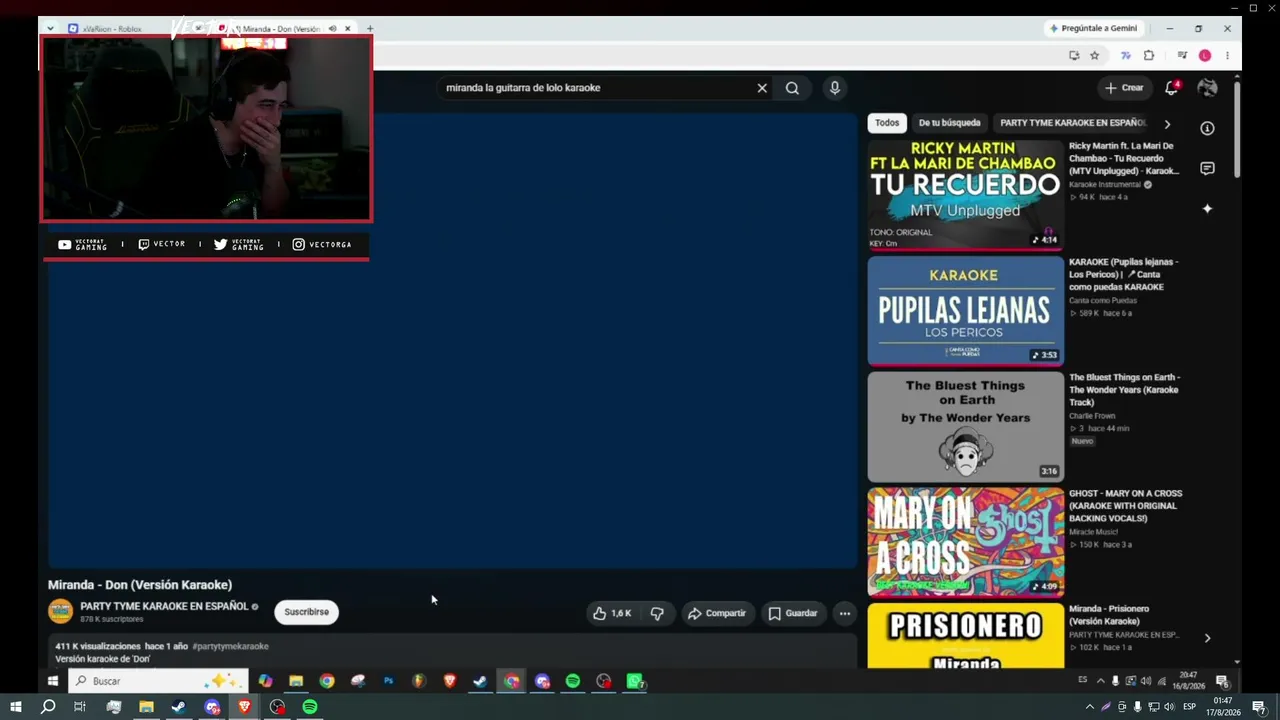Open the Prisionero karaoke thumbnail
Viewport: 1280px width, 720px height.
(x=965, y=635)
